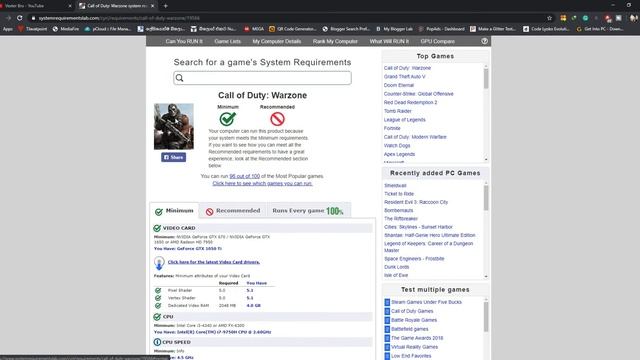
Task: Open the 95 out of 100 link
Action: point(244,176)
